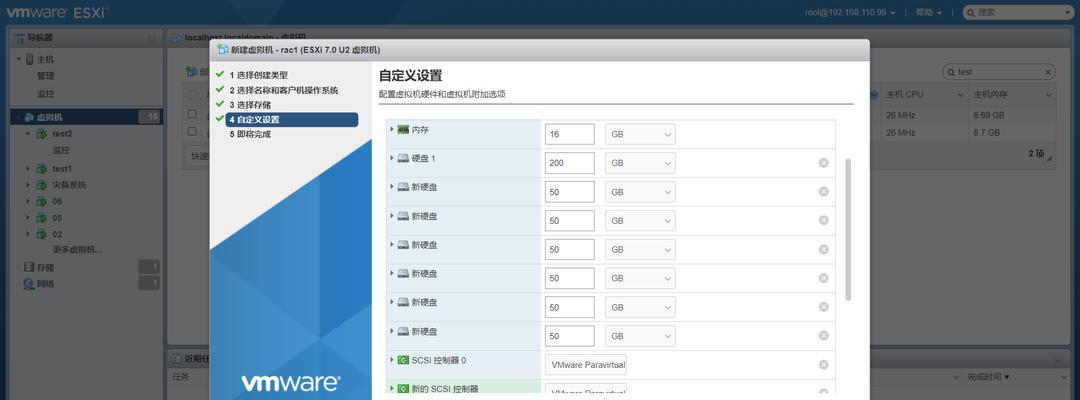Image resolution: width=1080 pixels, height=400 pixels.
Task: Click the VM icon beside 02
Action: 41,235
